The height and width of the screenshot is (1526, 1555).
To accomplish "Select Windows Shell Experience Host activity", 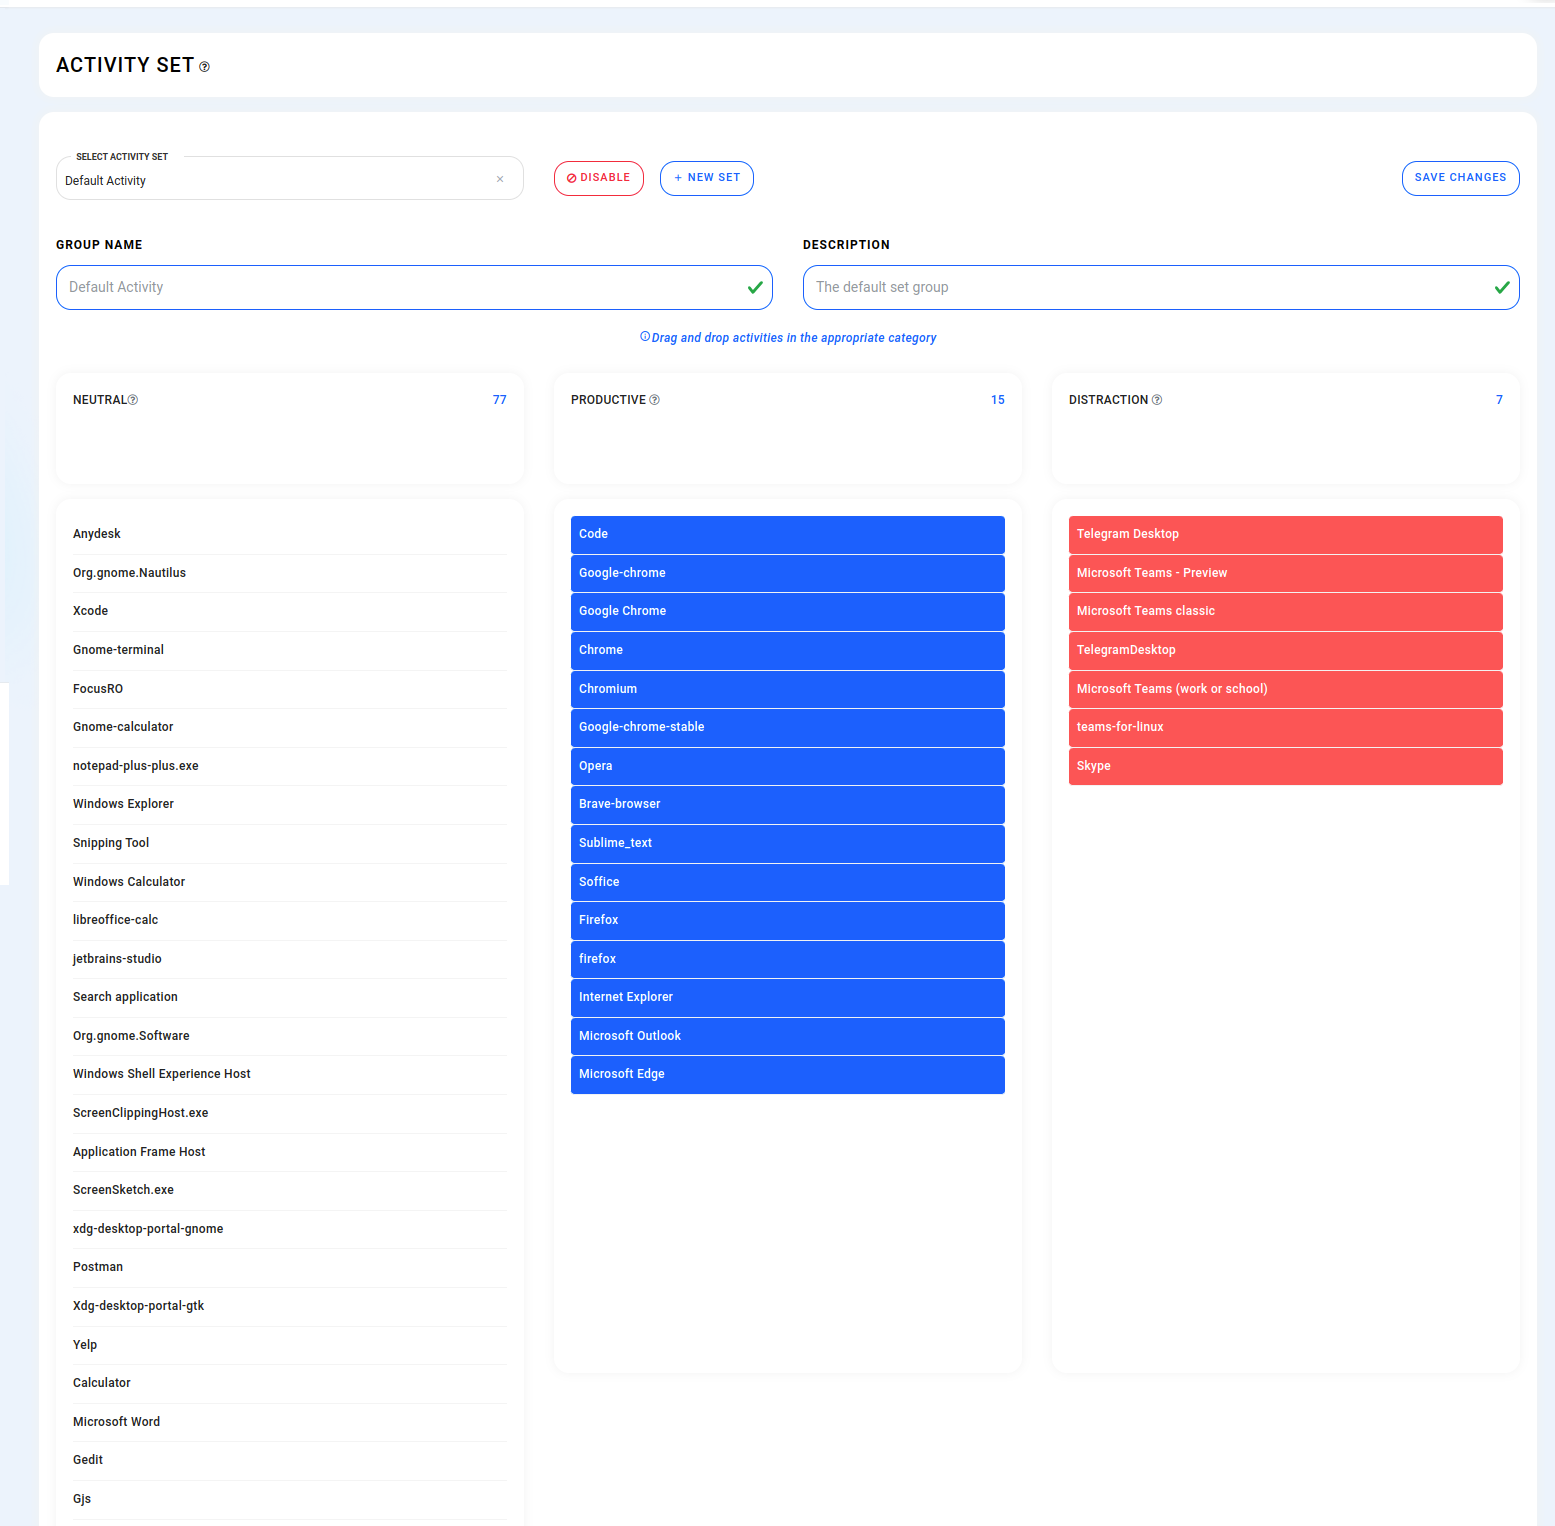I will pos(290,1074).
